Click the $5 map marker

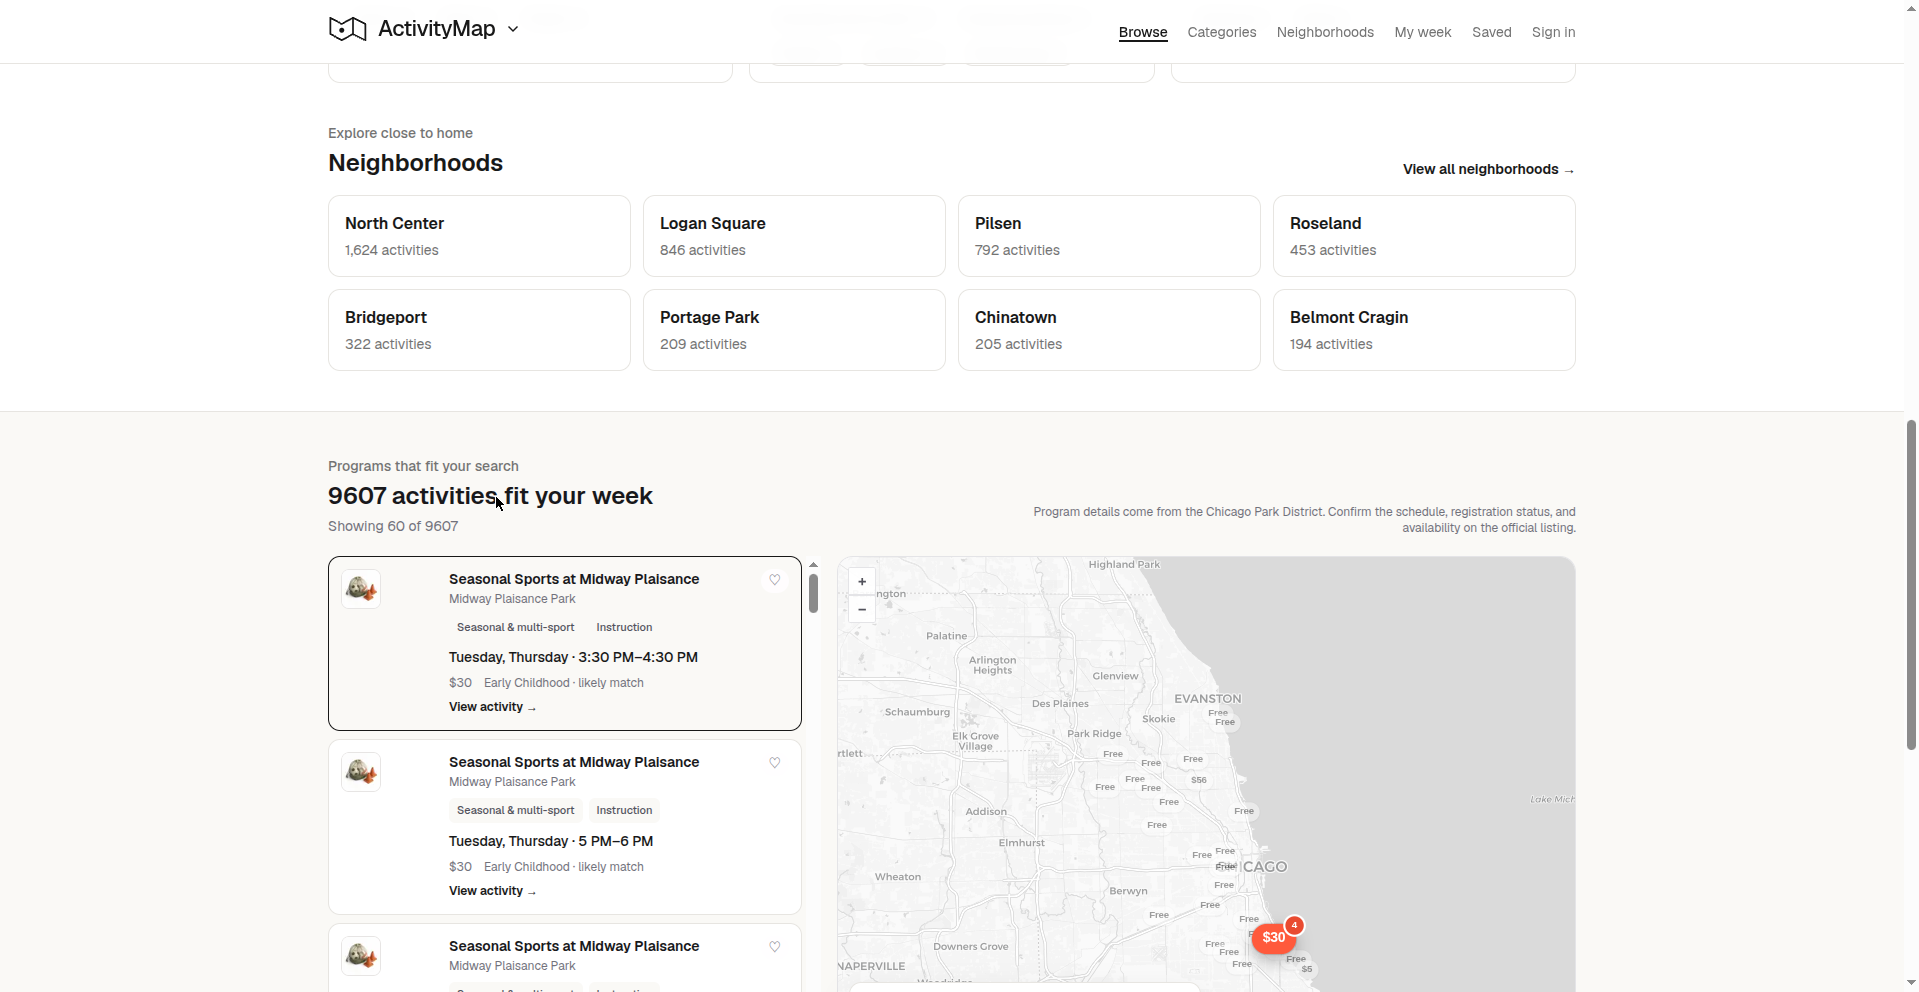[1307, 969]
